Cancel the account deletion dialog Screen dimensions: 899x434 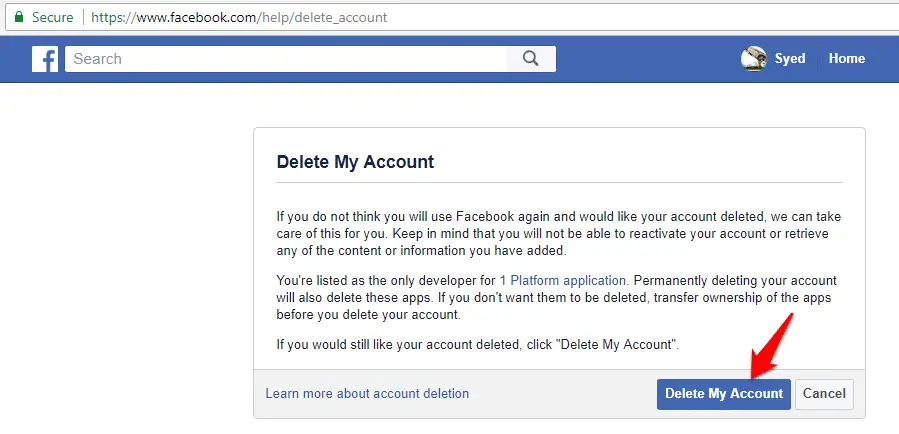click(x=824, y=394)
